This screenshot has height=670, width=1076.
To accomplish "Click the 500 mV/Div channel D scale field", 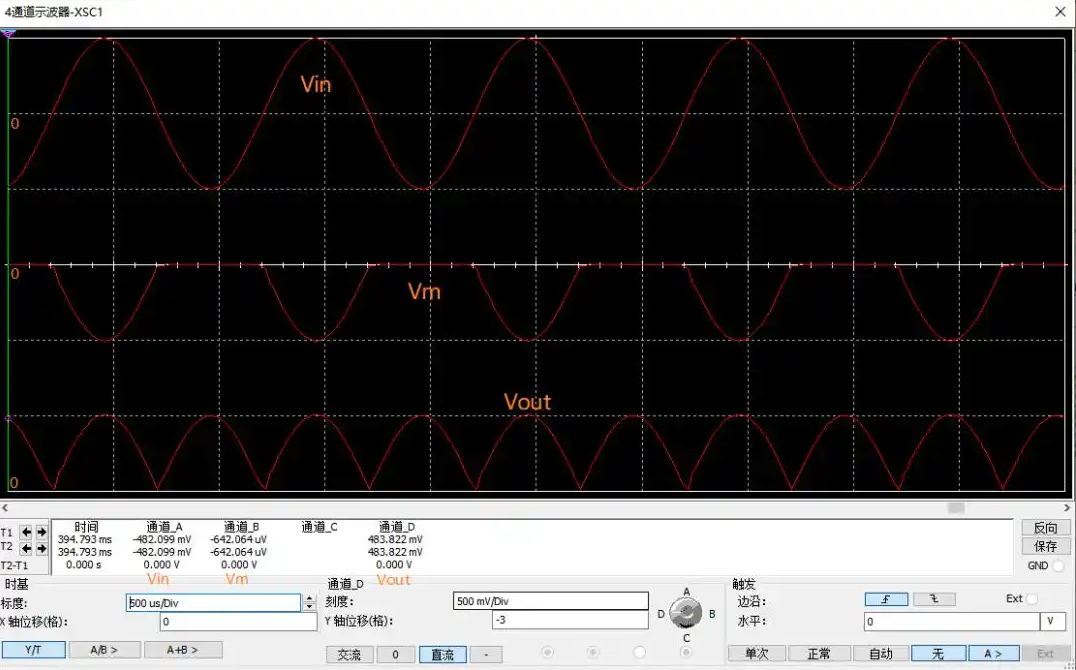I will [550, 601].
